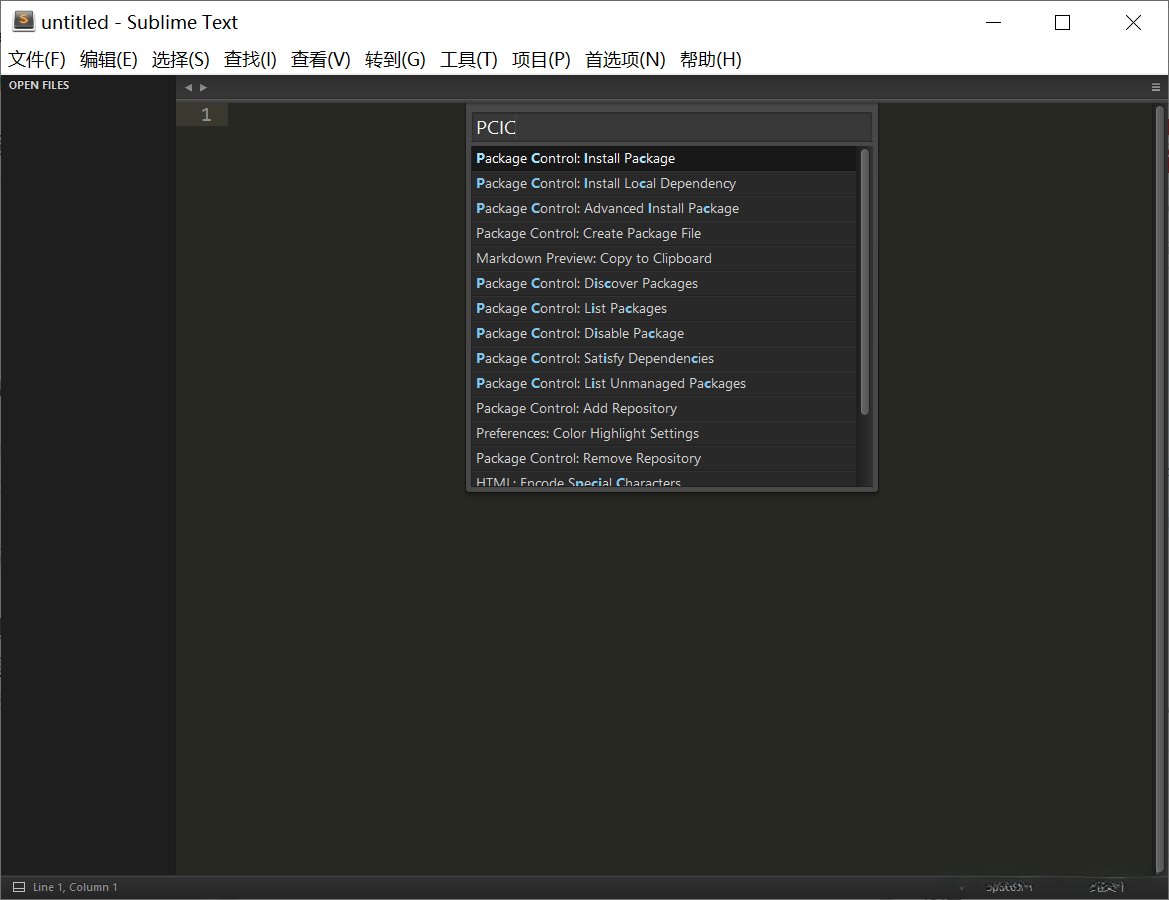Click the Sublime Text title bar icon
This screenshot has width=1169, height=900.
coord(24,22)
